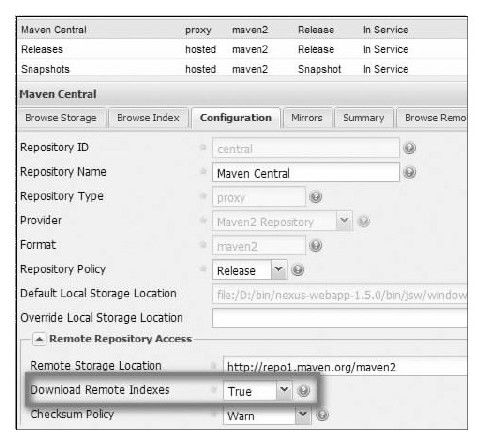Open help icon beside Repository Type field
This screenshot has height=441, width=479.
[315, 197]
